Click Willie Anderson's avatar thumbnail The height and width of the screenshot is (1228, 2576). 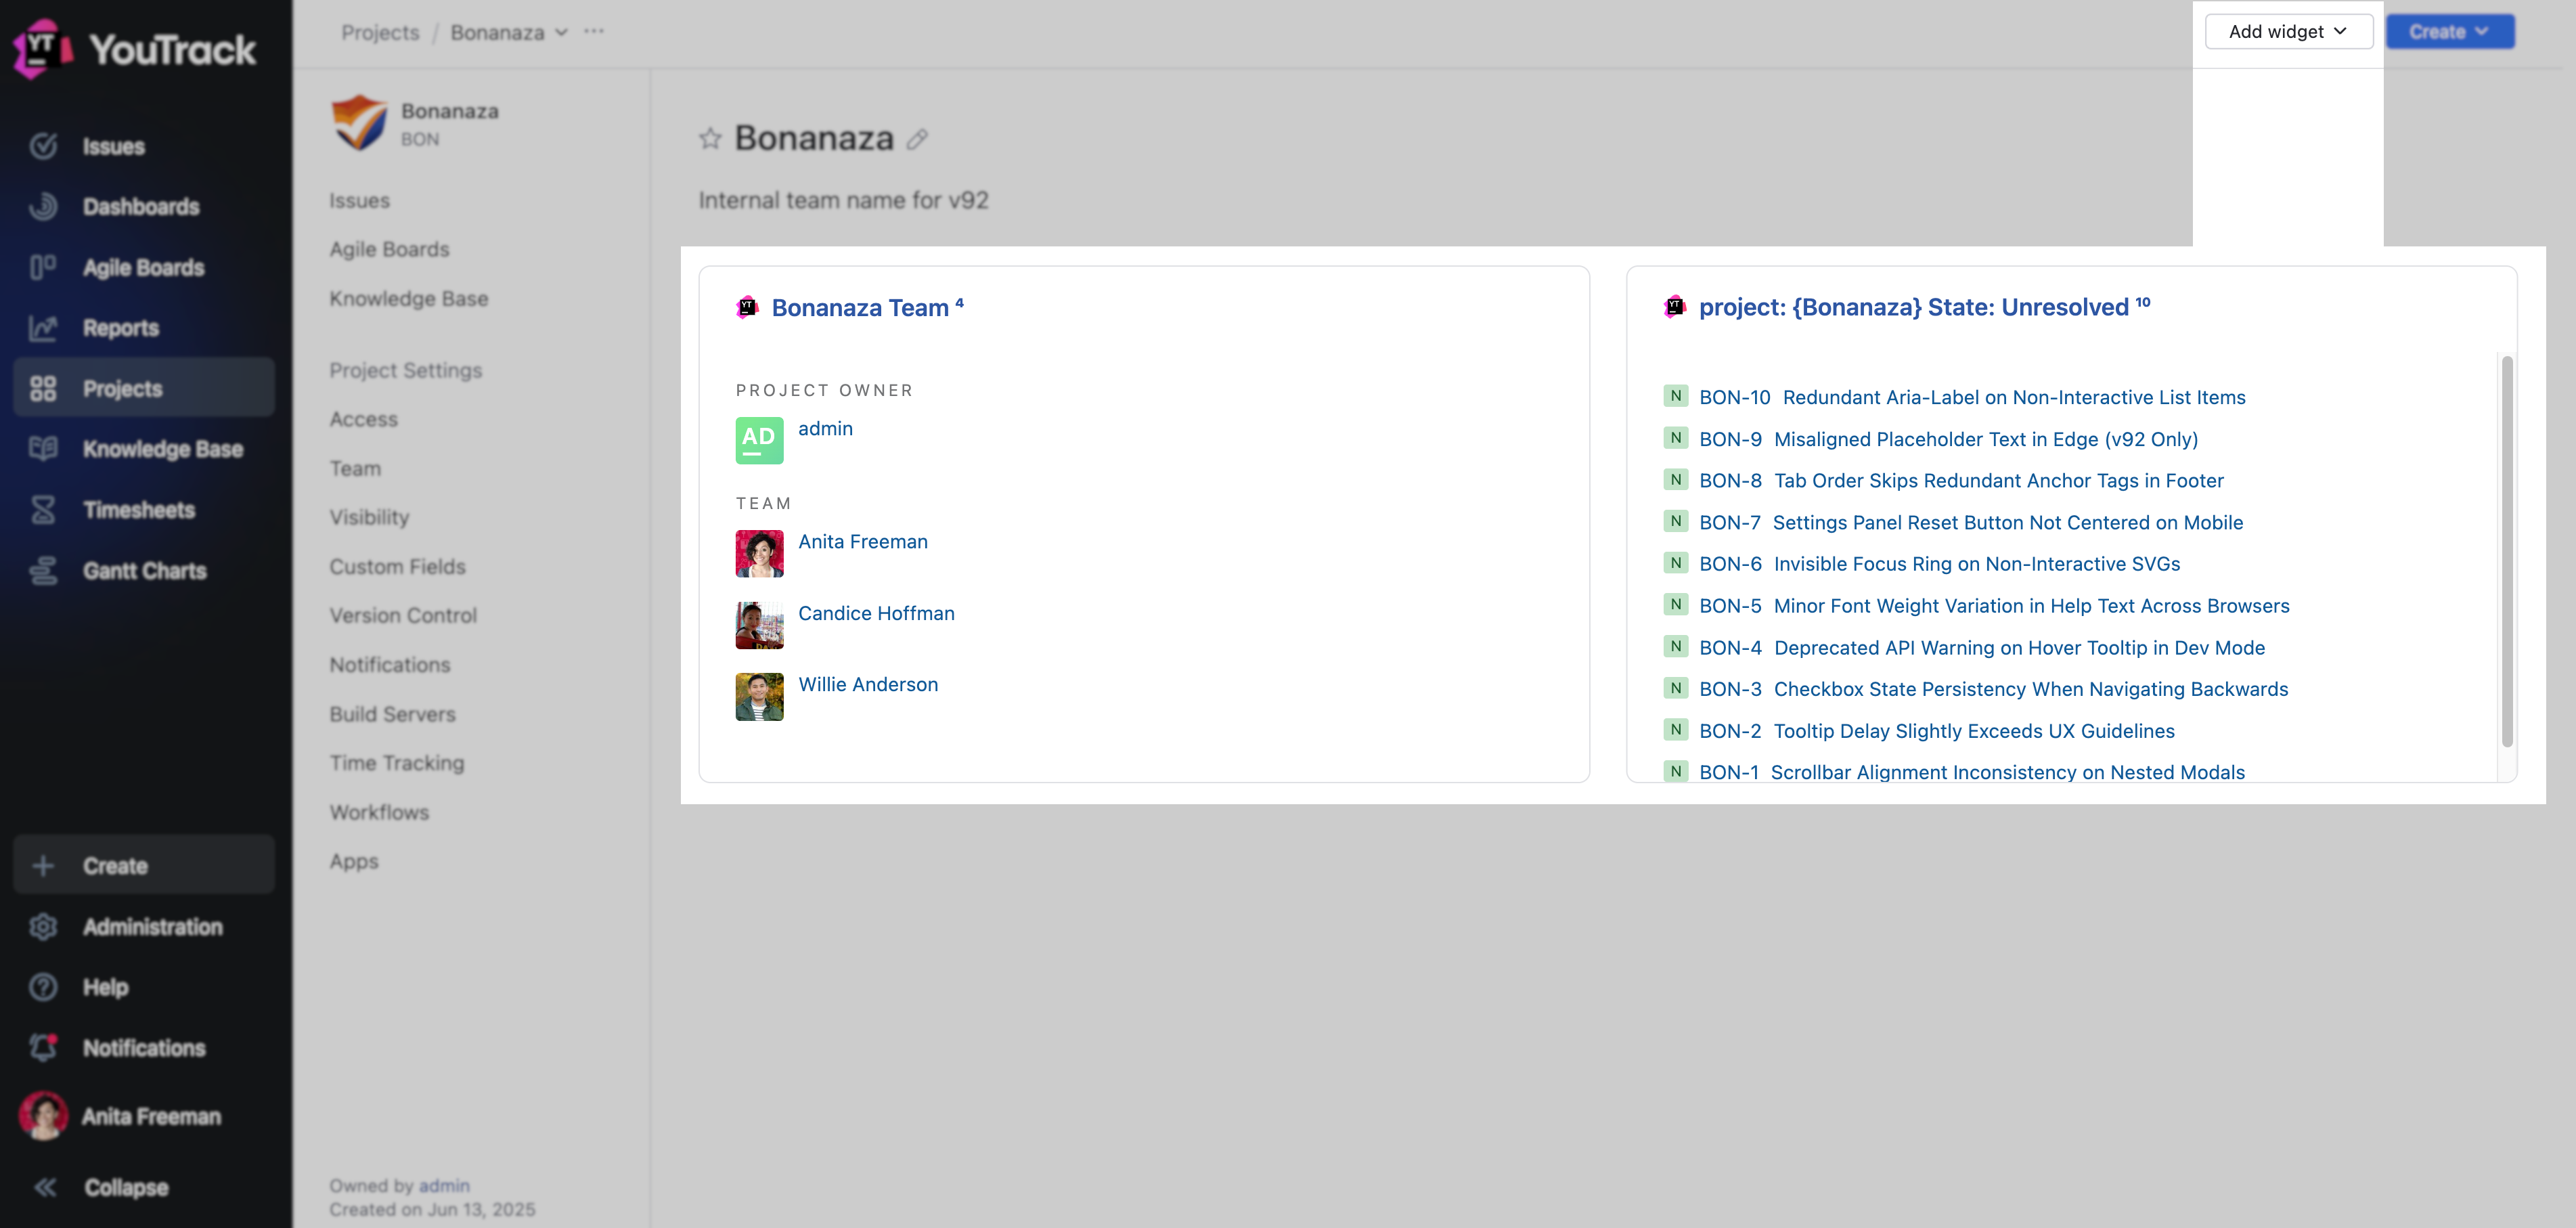coord(759,696)
